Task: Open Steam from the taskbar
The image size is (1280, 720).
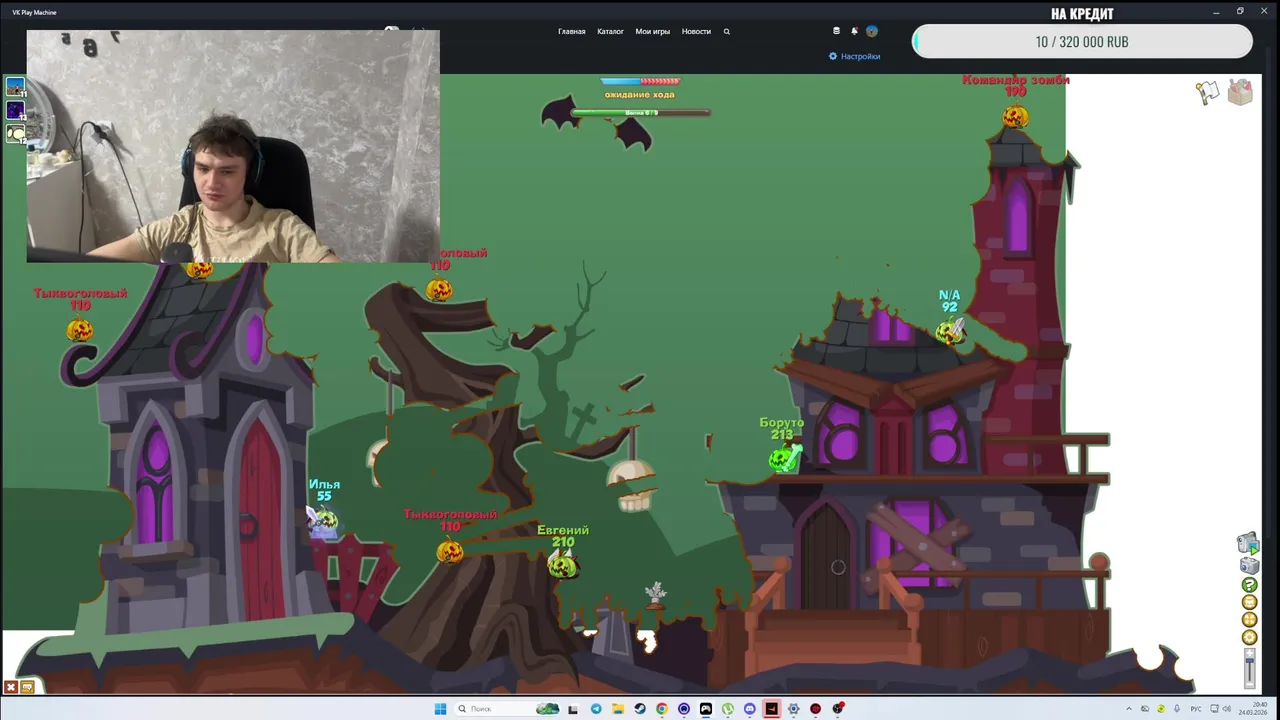Action: 640,709
